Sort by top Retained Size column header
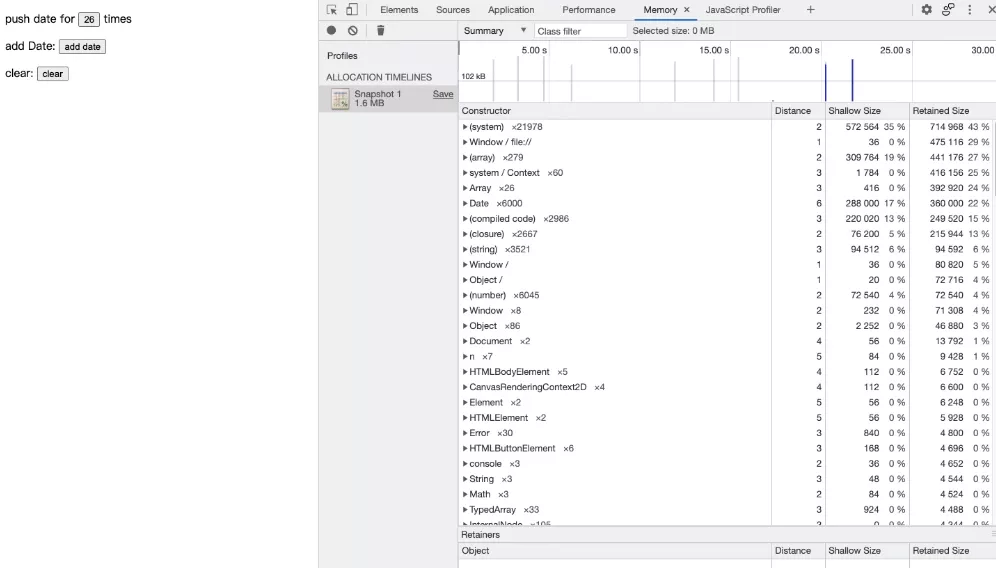Viewport: 996px width, 568px height. (x=952, y=111)
